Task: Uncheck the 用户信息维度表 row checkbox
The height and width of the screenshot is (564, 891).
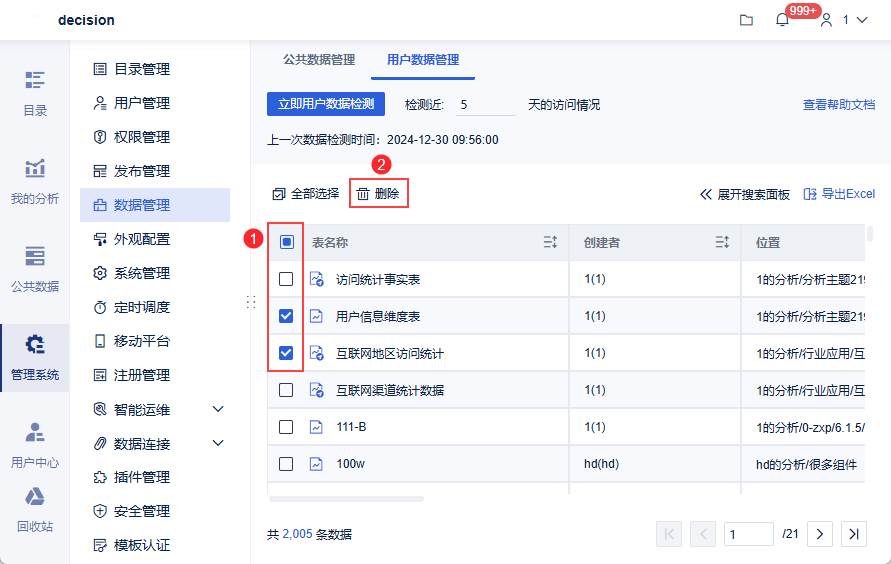Action: 286,316
